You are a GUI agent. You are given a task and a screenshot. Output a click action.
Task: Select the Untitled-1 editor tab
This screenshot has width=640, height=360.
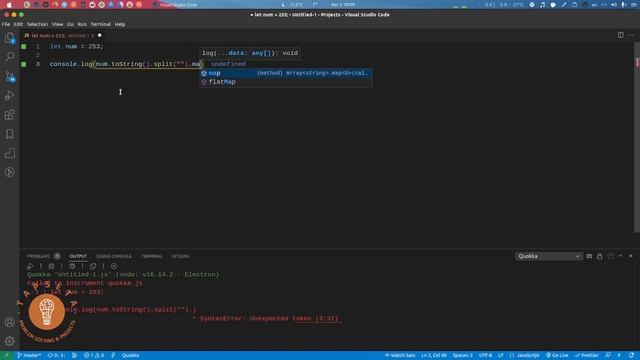click(63, 36)
